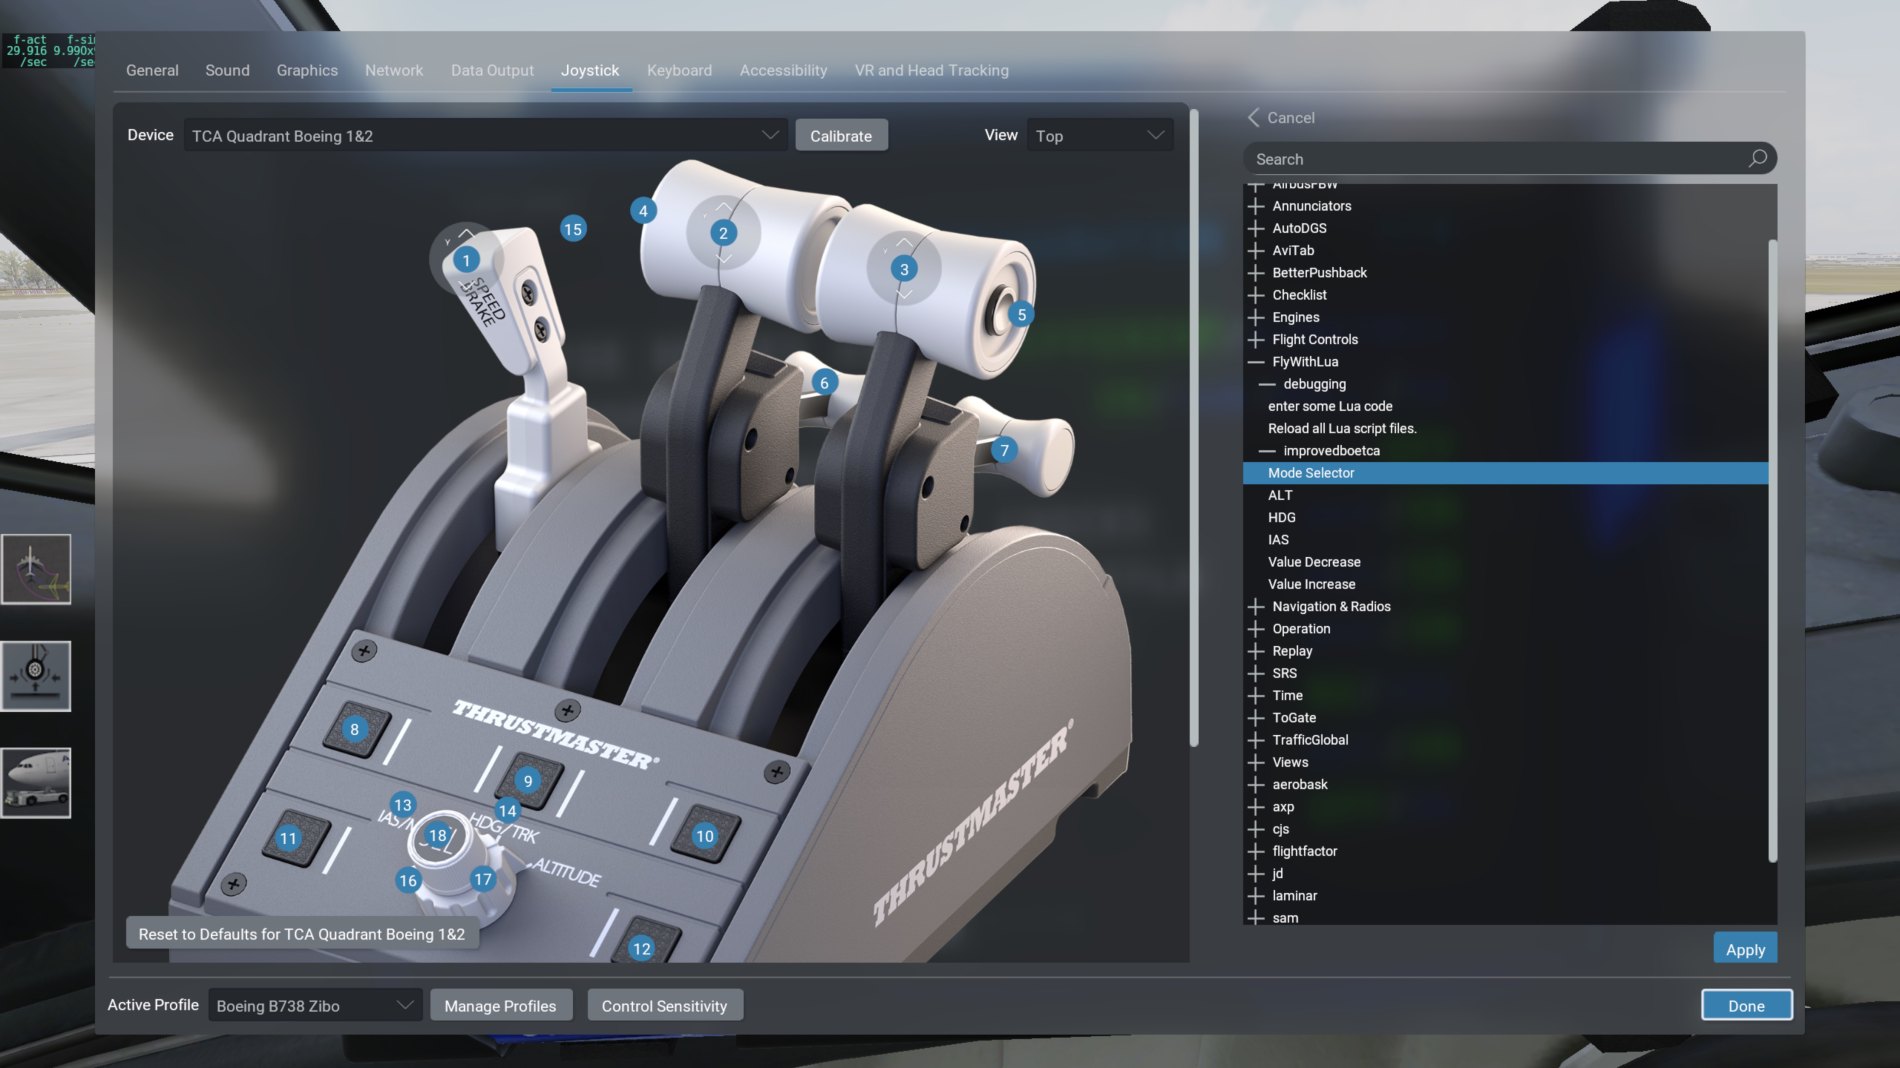
Task: Select the Value Decrease command
Action: click(1314, 562)
